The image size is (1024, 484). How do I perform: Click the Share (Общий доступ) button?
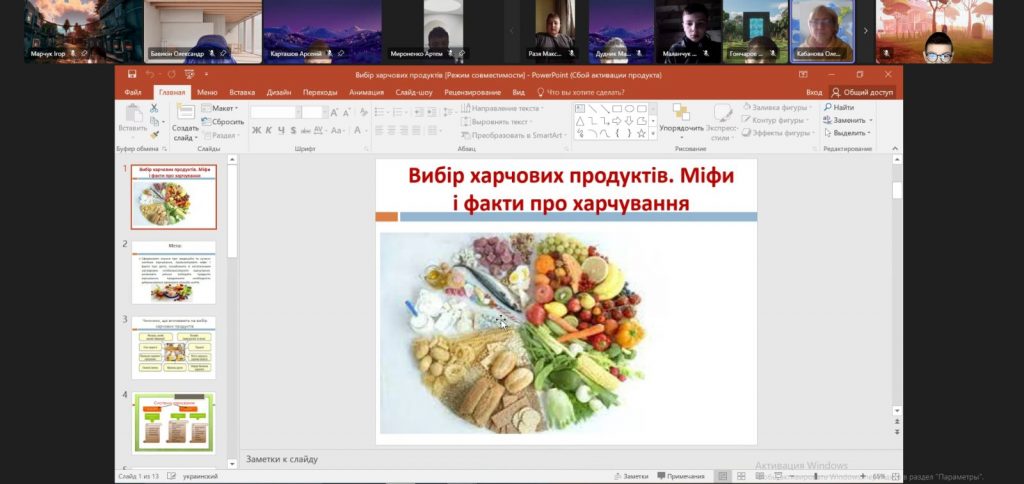(862, 92)
